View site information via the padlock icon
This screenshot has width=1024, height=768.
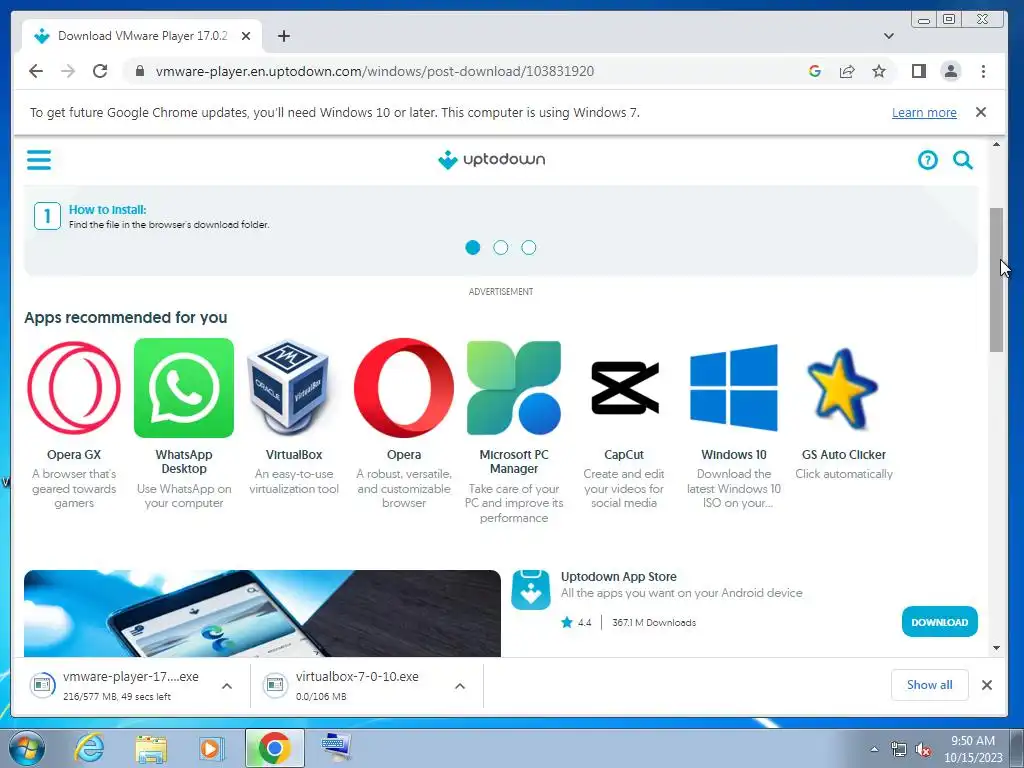click(x=140, y=71)
